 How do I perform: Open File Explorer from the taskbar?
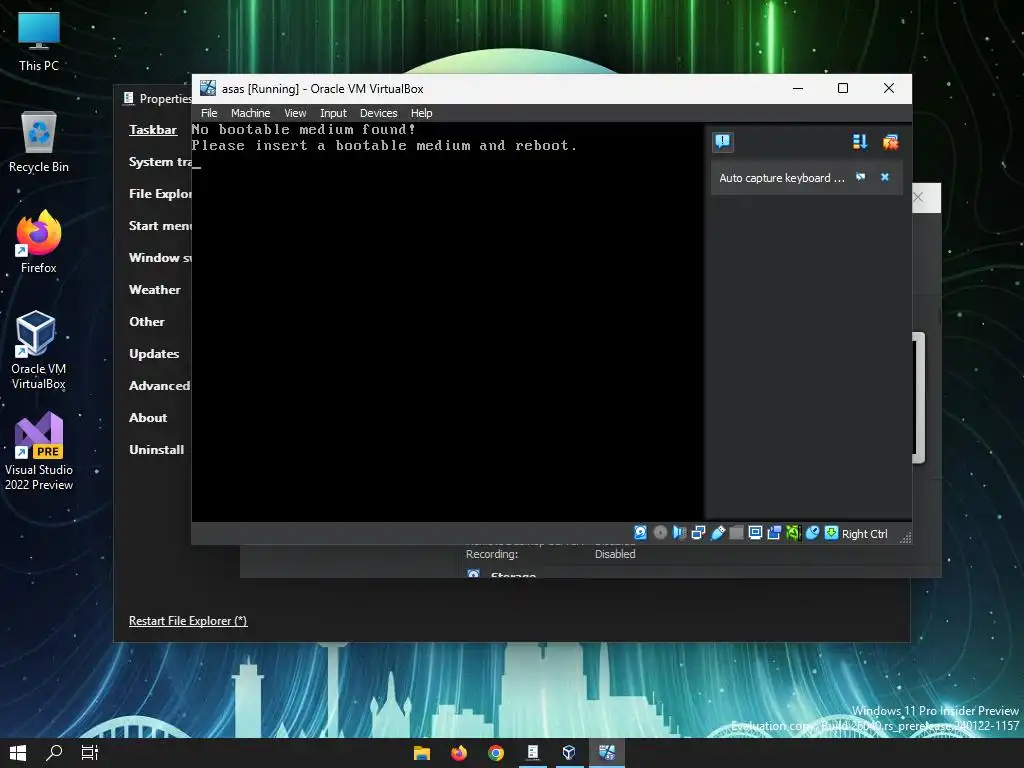click(x=422, y=753)
